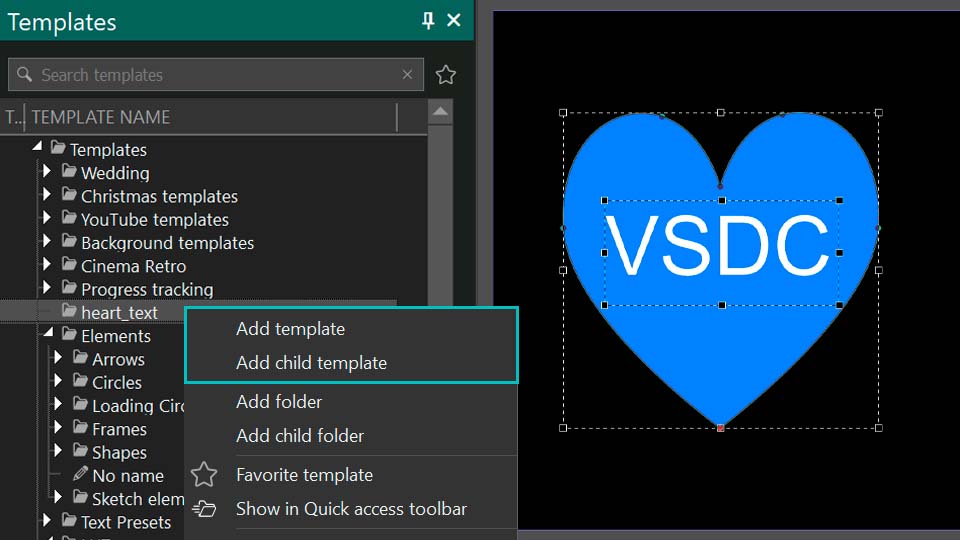Select the Christmas templates row
960x540 pixels.
(x=159, y=197)
